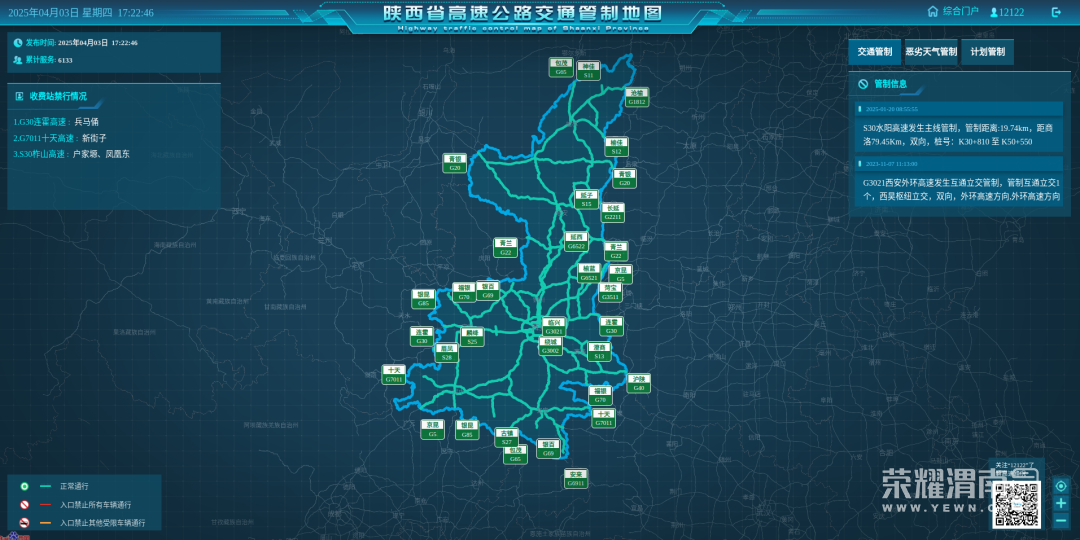
Task: Toggle 入口禁止其他受限车辆通行 legend entry
Action: click(24, 522)
